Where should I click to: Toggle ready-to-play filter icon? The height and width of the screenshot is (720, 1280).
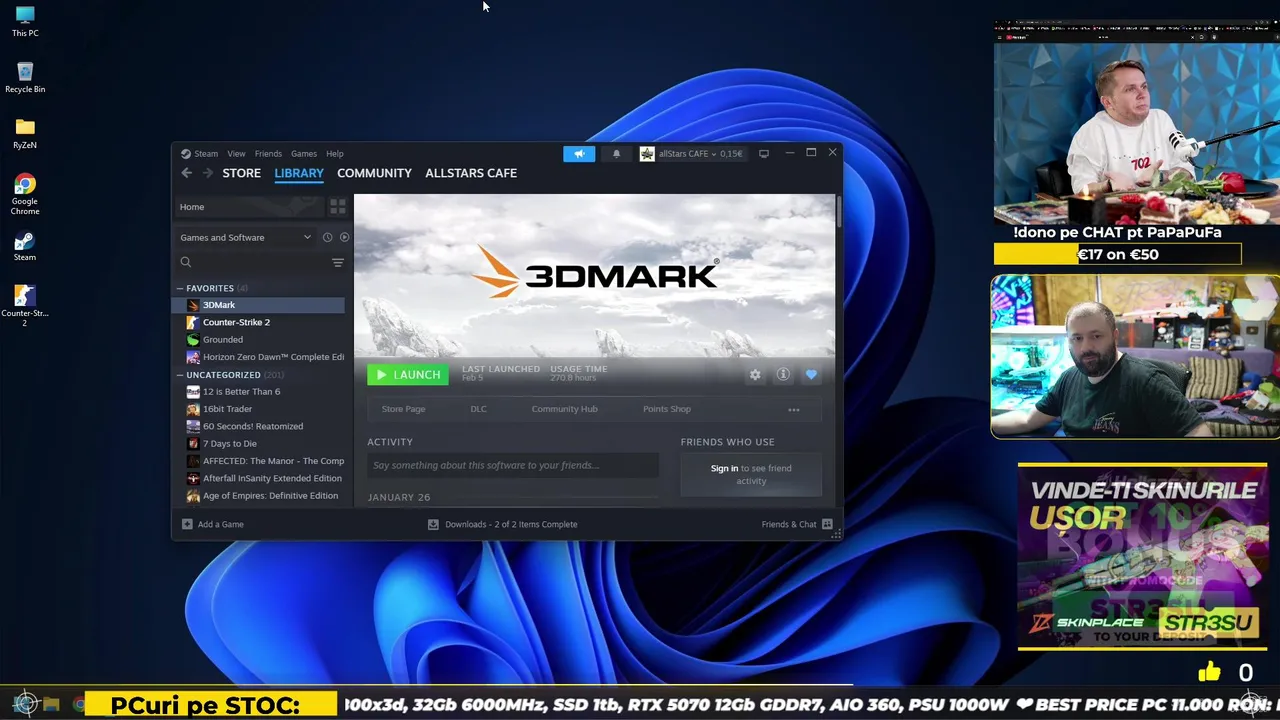[x=344, y=237]
